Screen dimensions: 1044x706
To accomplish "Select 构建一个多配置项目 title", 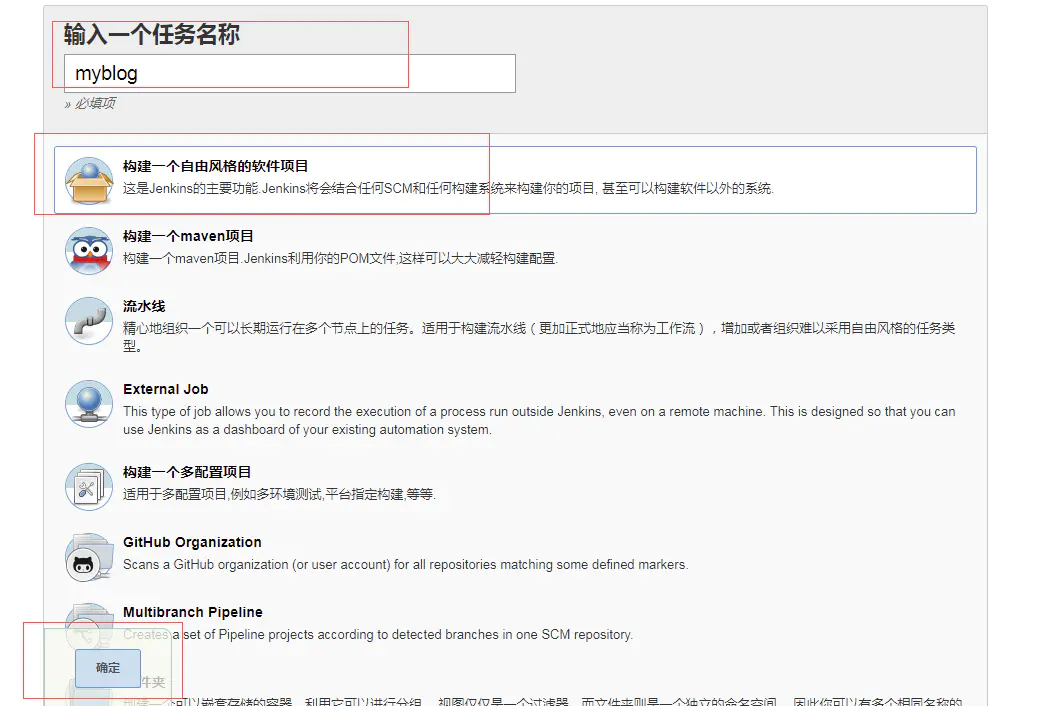I will [x=187, y=472].
